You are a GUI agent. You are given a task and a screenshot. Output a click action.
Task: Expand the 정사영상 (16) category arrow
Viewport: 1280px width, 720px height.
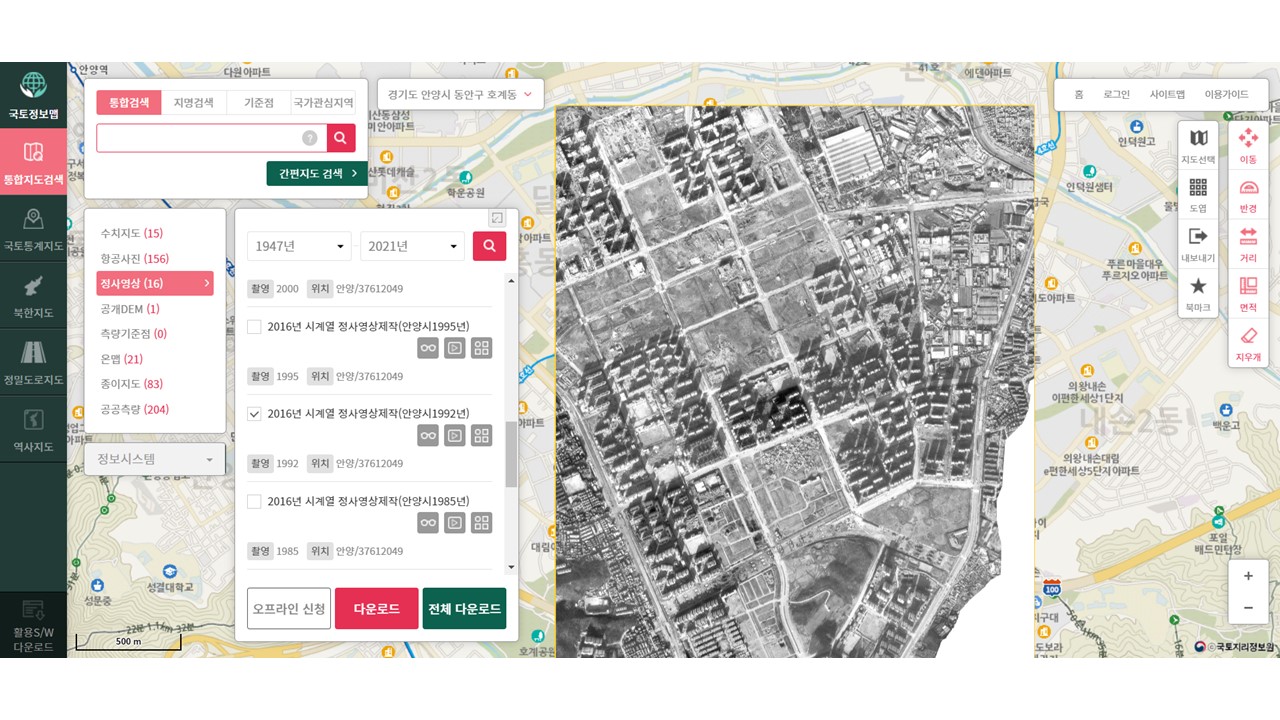click(207, 284)
